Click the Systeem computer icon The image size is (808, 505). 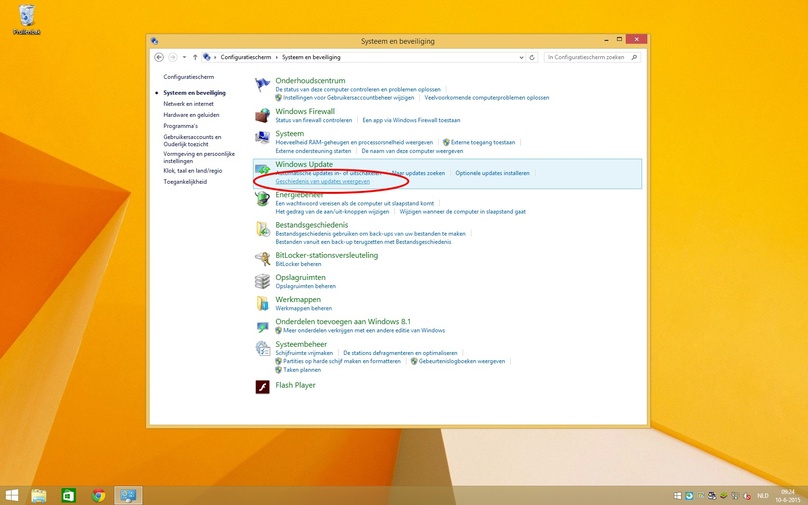[x=262, y=138]
